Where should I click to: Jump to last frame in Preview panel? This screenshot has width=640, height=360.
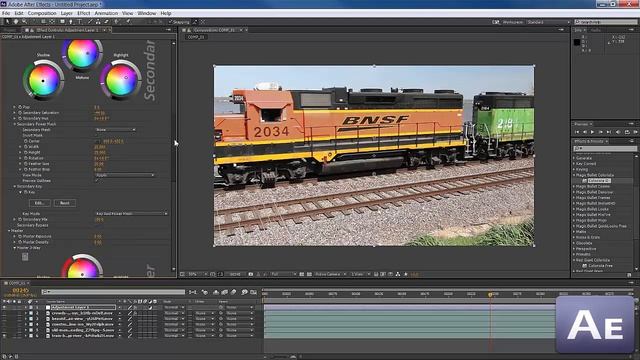[x=609, y=132]
